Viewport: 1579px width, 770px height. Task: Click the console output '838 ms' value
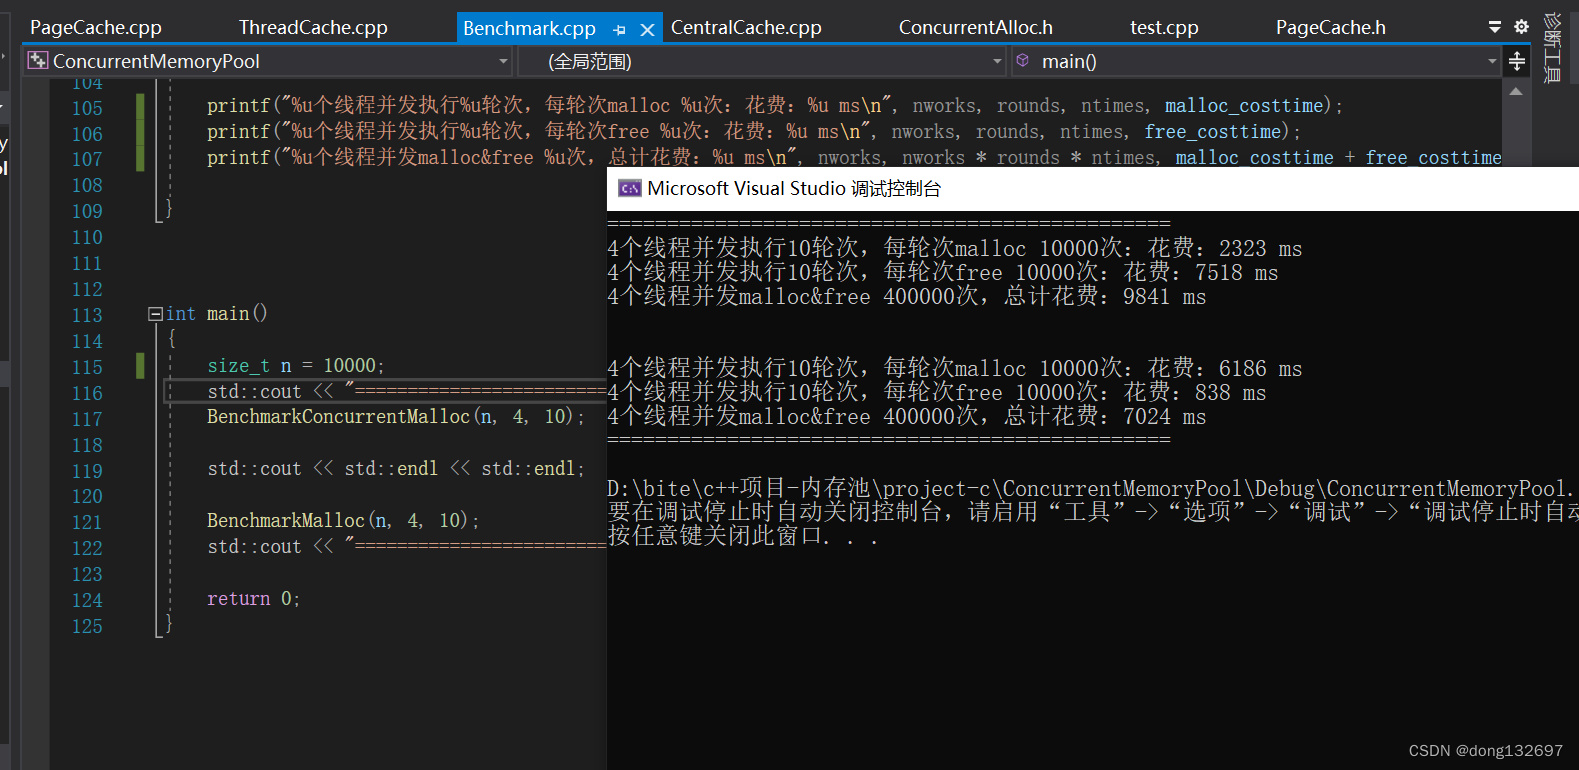point(1230,393)
